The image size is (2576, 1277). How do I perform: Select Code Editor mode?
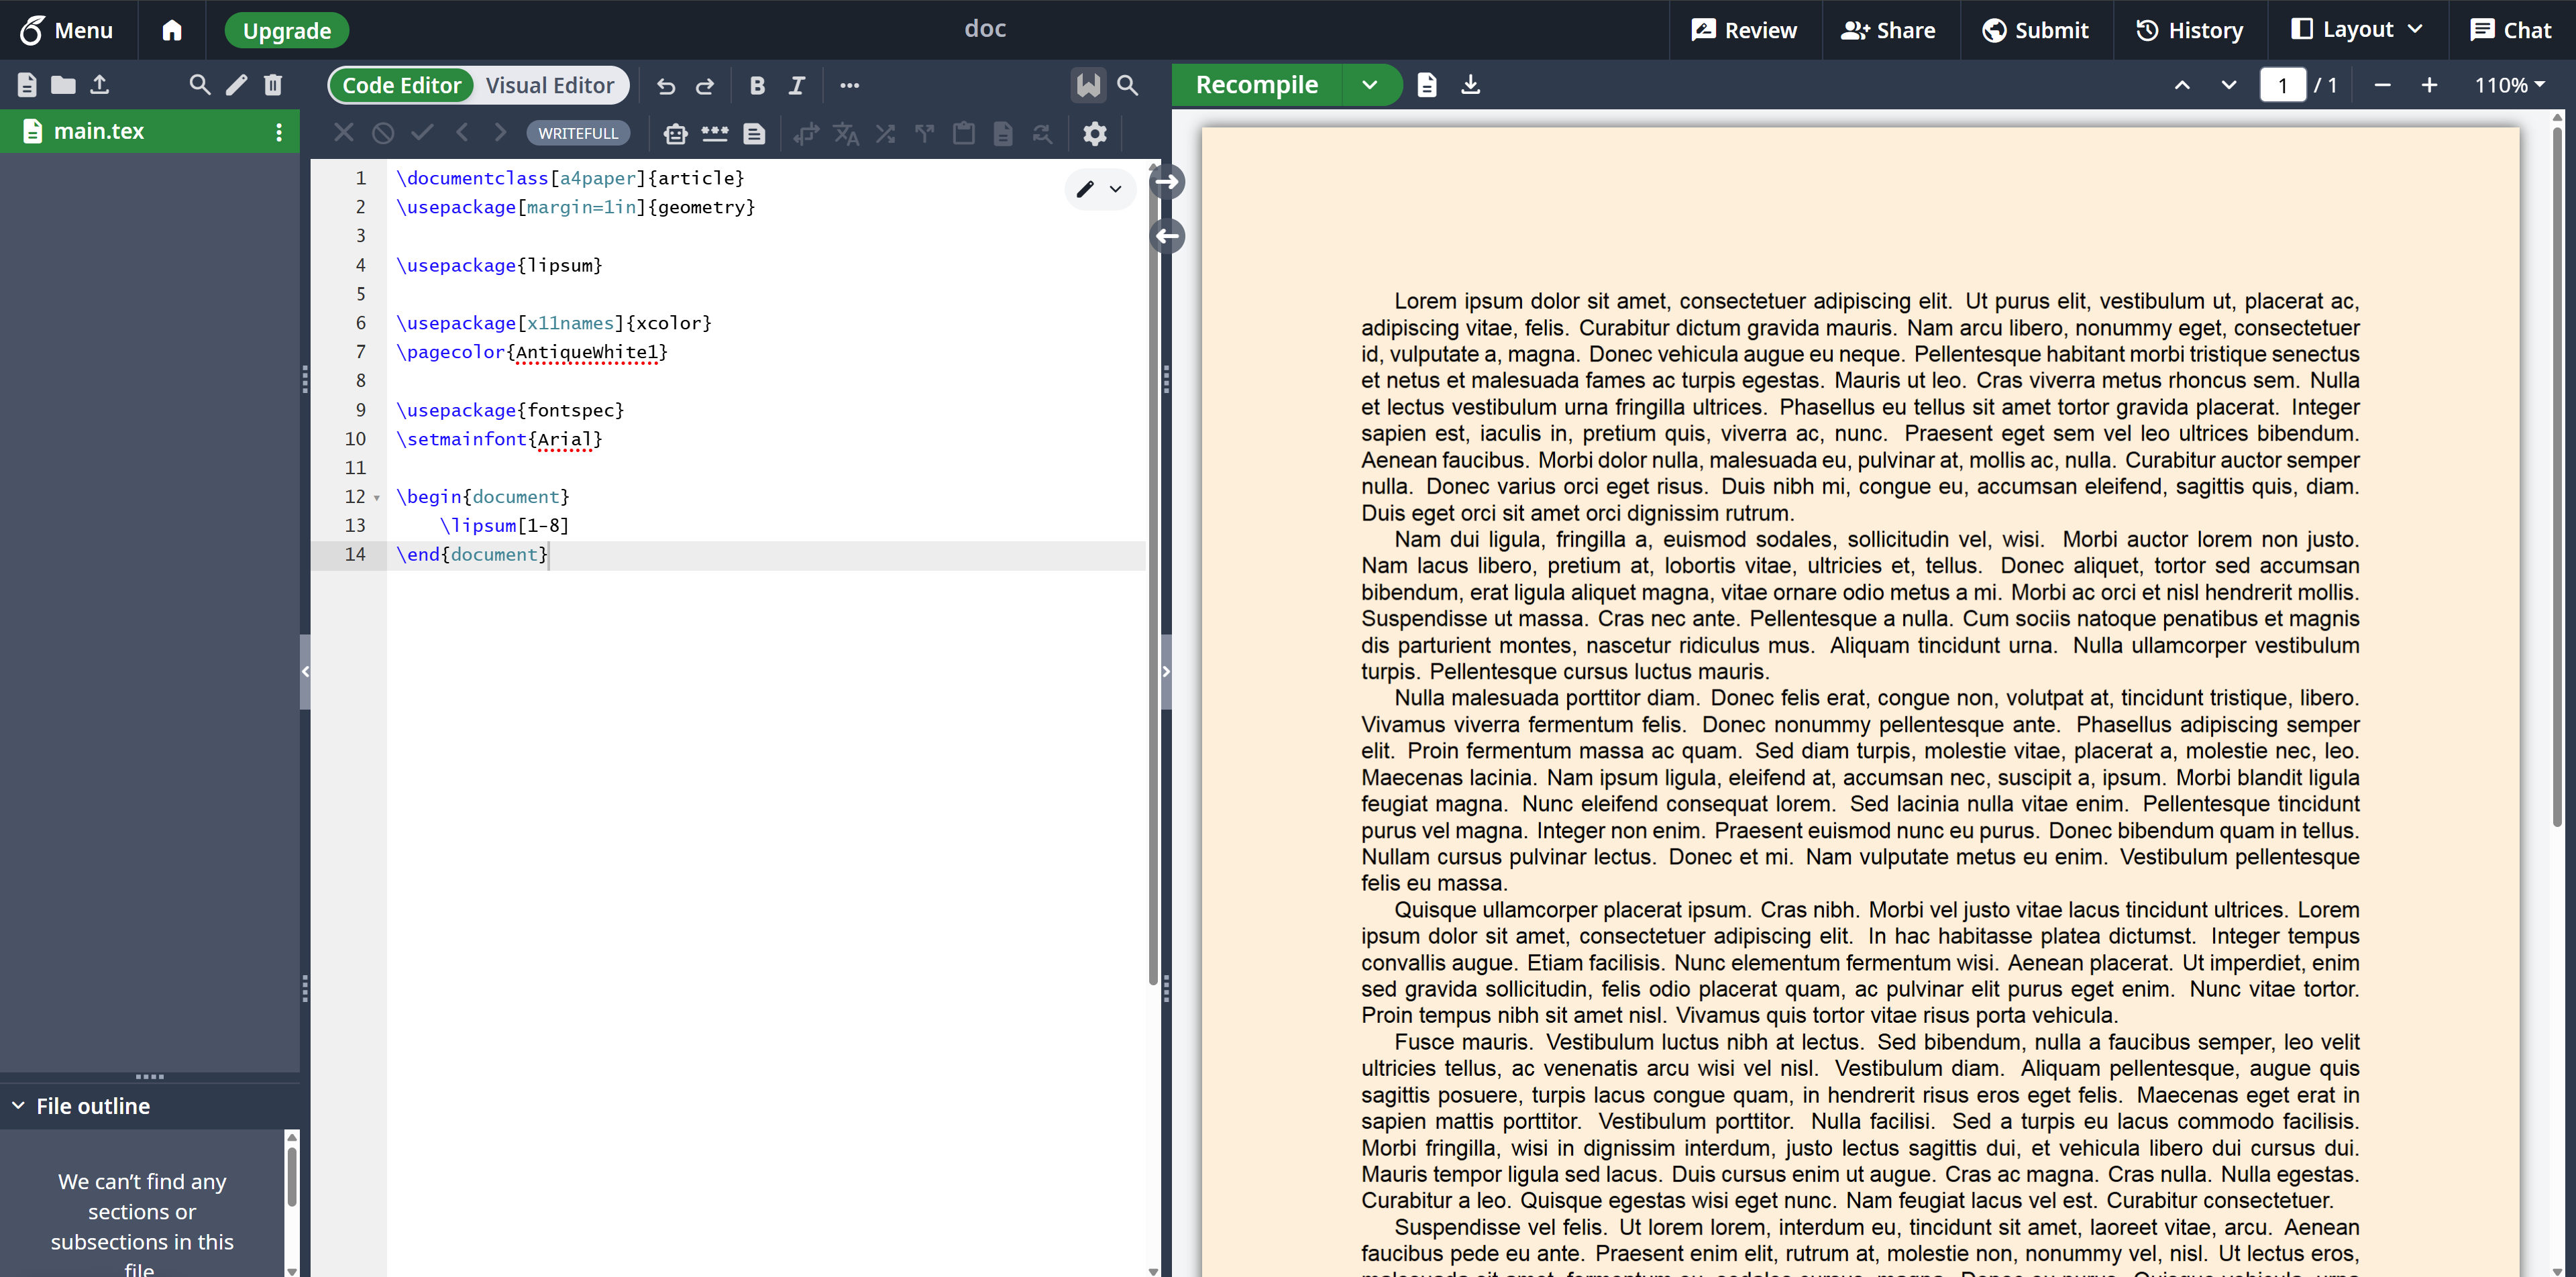click(x=402, y=86)
